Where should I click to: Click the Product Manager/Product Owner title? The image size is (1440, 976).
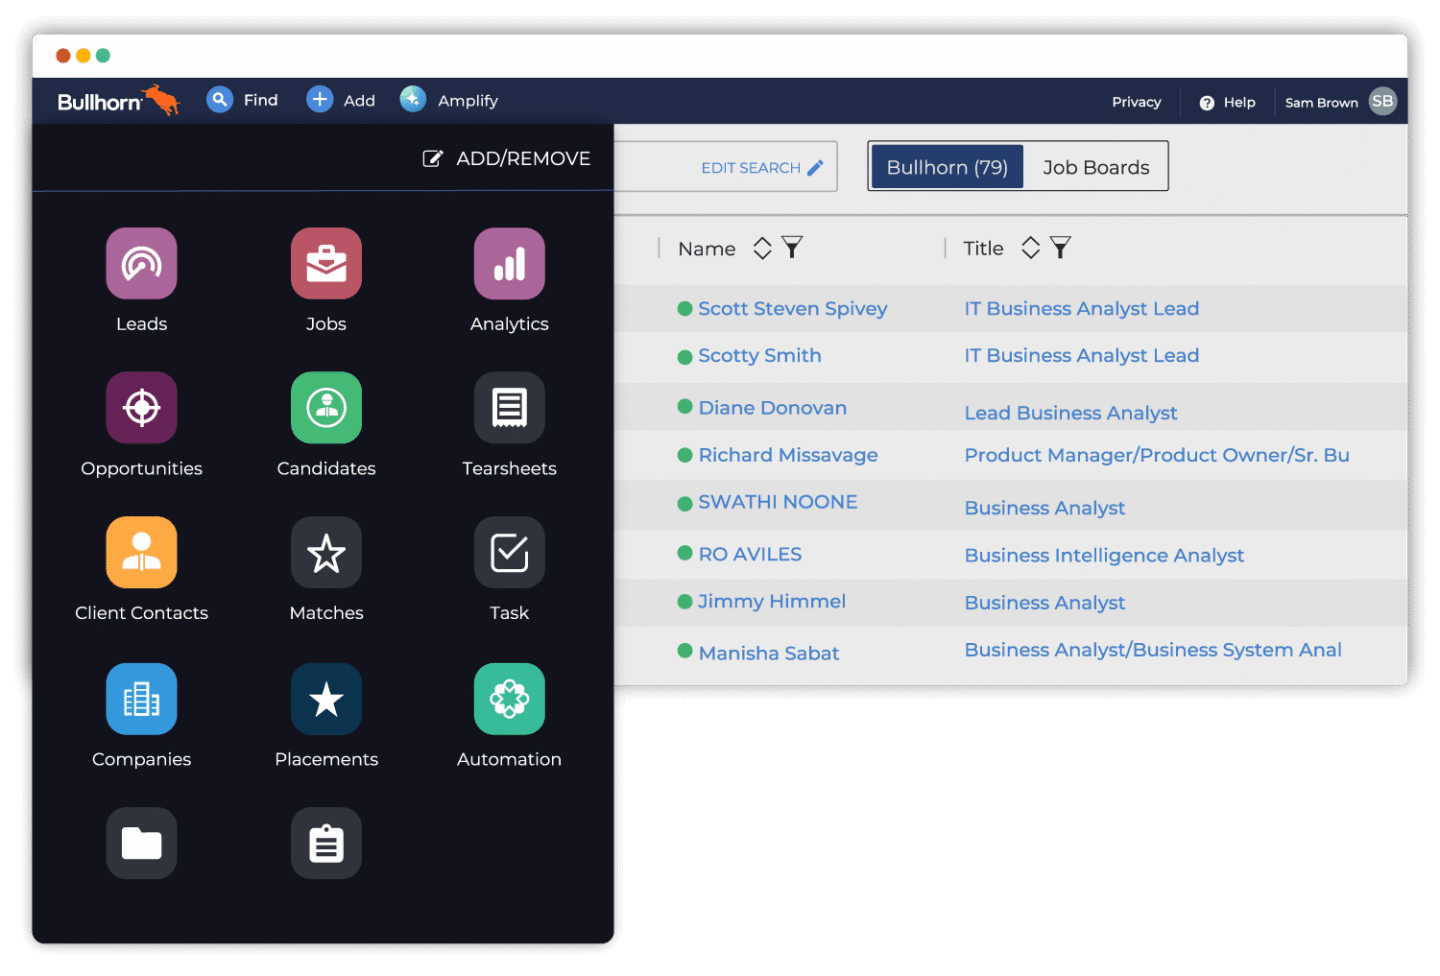coord(1157,455)
